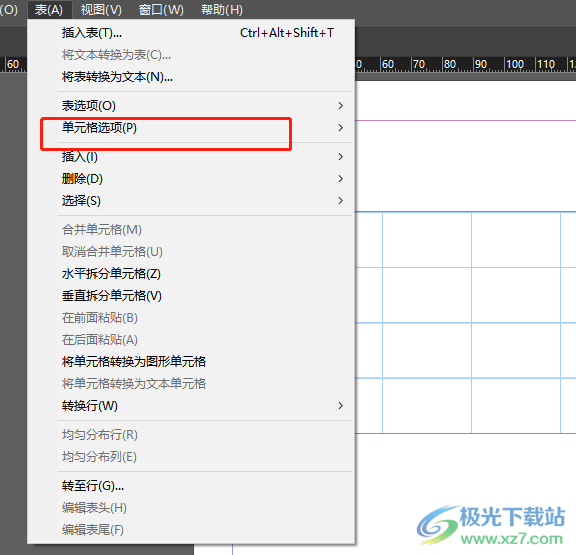Open the 帮助(H) menu

click(222, 10)
